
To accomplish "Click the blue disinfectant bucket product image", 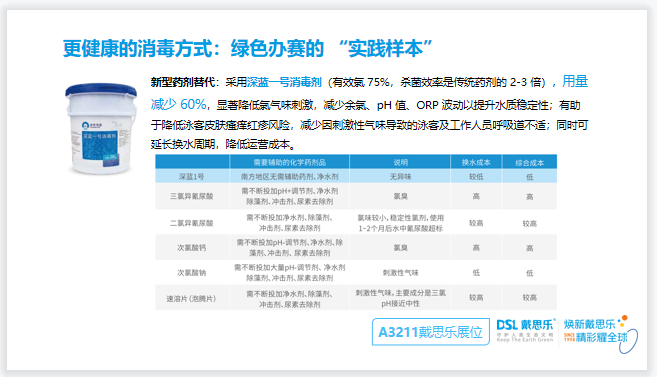I will pos(101,128).
